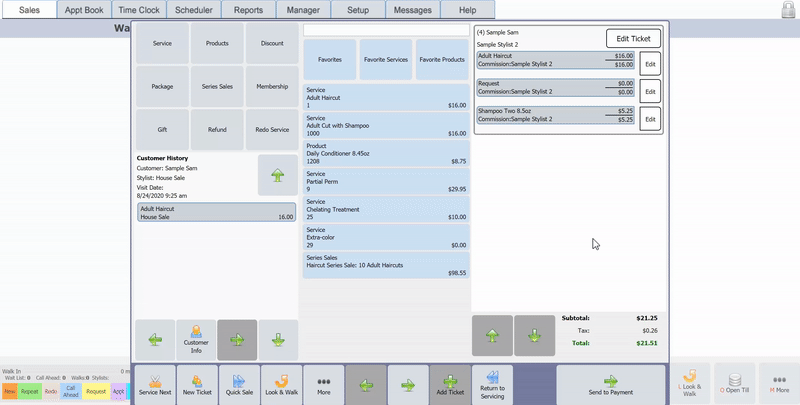Edit the Shampoo Two 8.5oz line
This screenshot has height=405, width=800.
(x=650, y=119)
